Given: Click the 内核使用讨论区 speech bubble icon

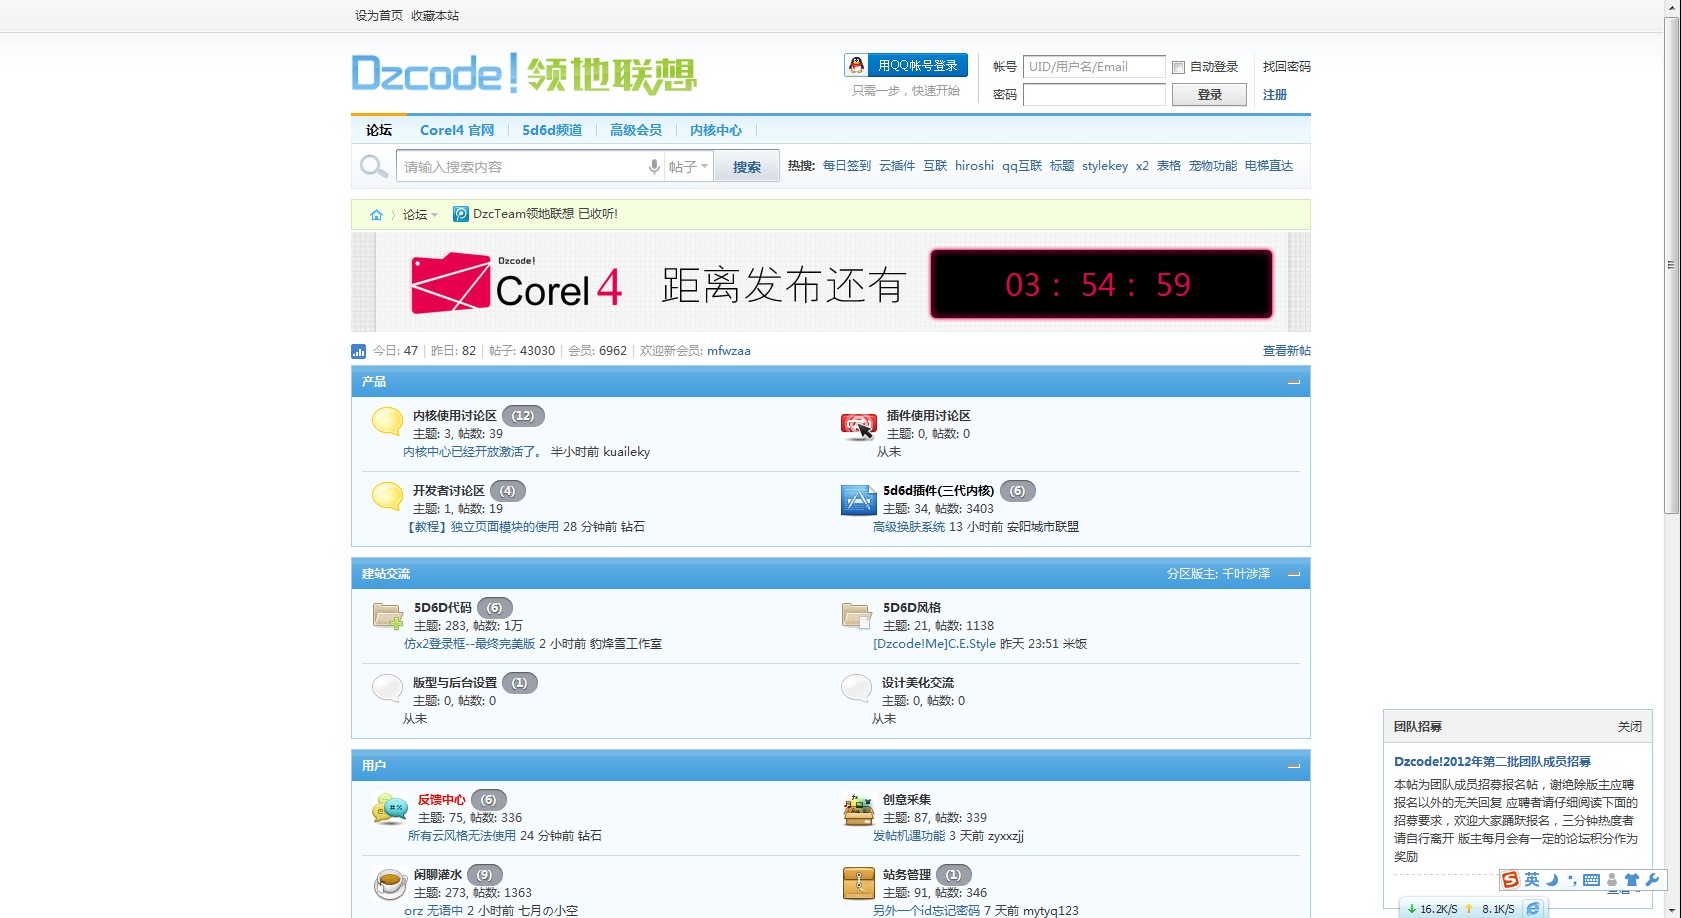Looking at the screenshot, I should [387, 422].
